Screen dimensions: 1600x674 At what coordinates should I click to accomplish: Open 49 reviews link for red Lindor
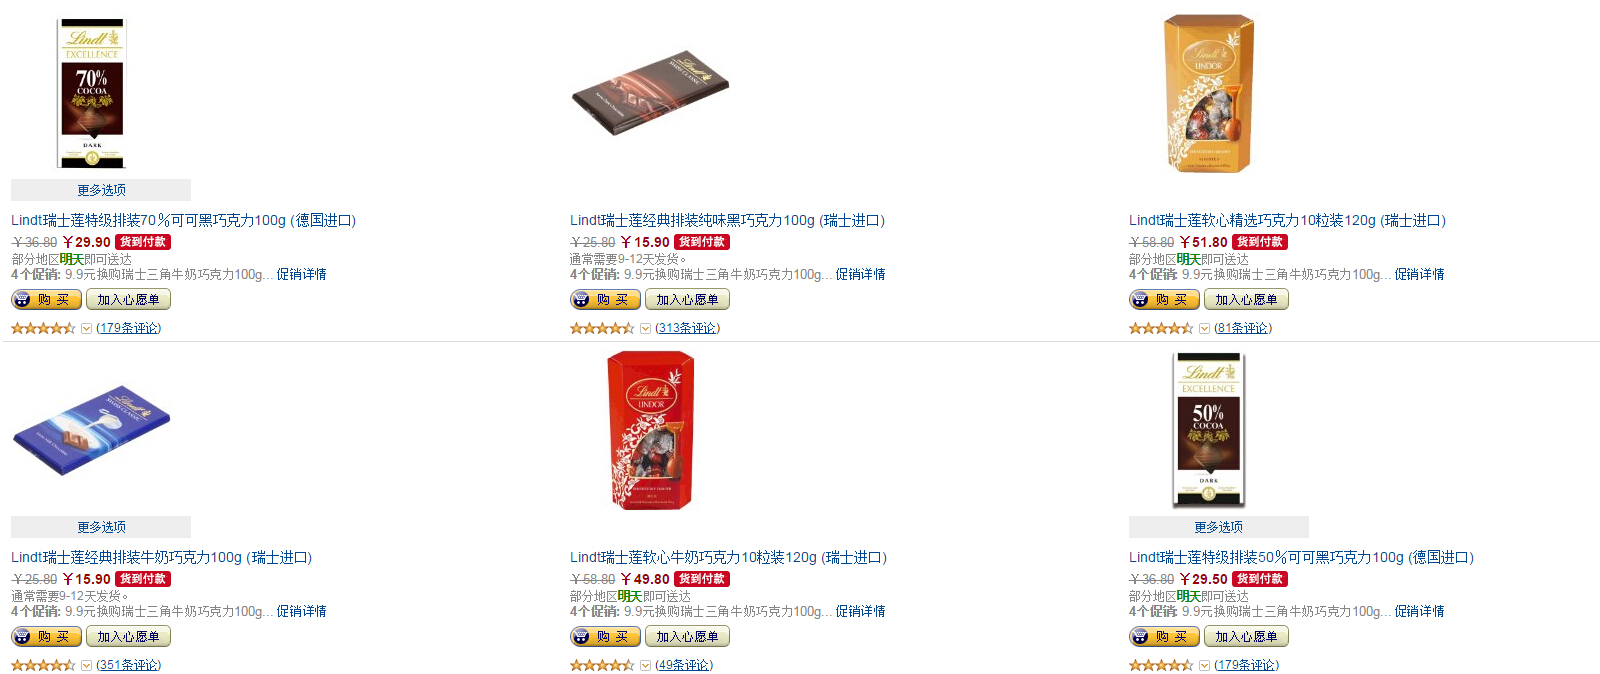pos(684,665)
